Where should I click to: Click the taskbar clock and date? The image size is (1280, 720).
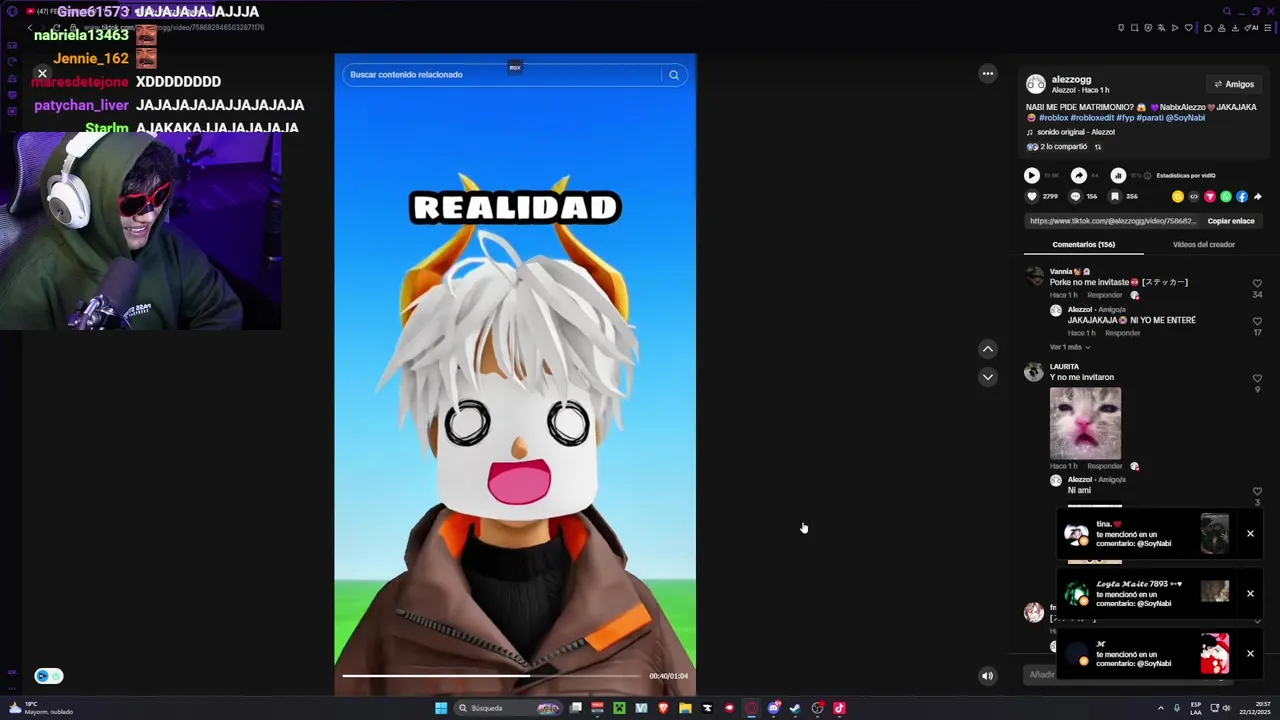click(x=1254, y=708)
